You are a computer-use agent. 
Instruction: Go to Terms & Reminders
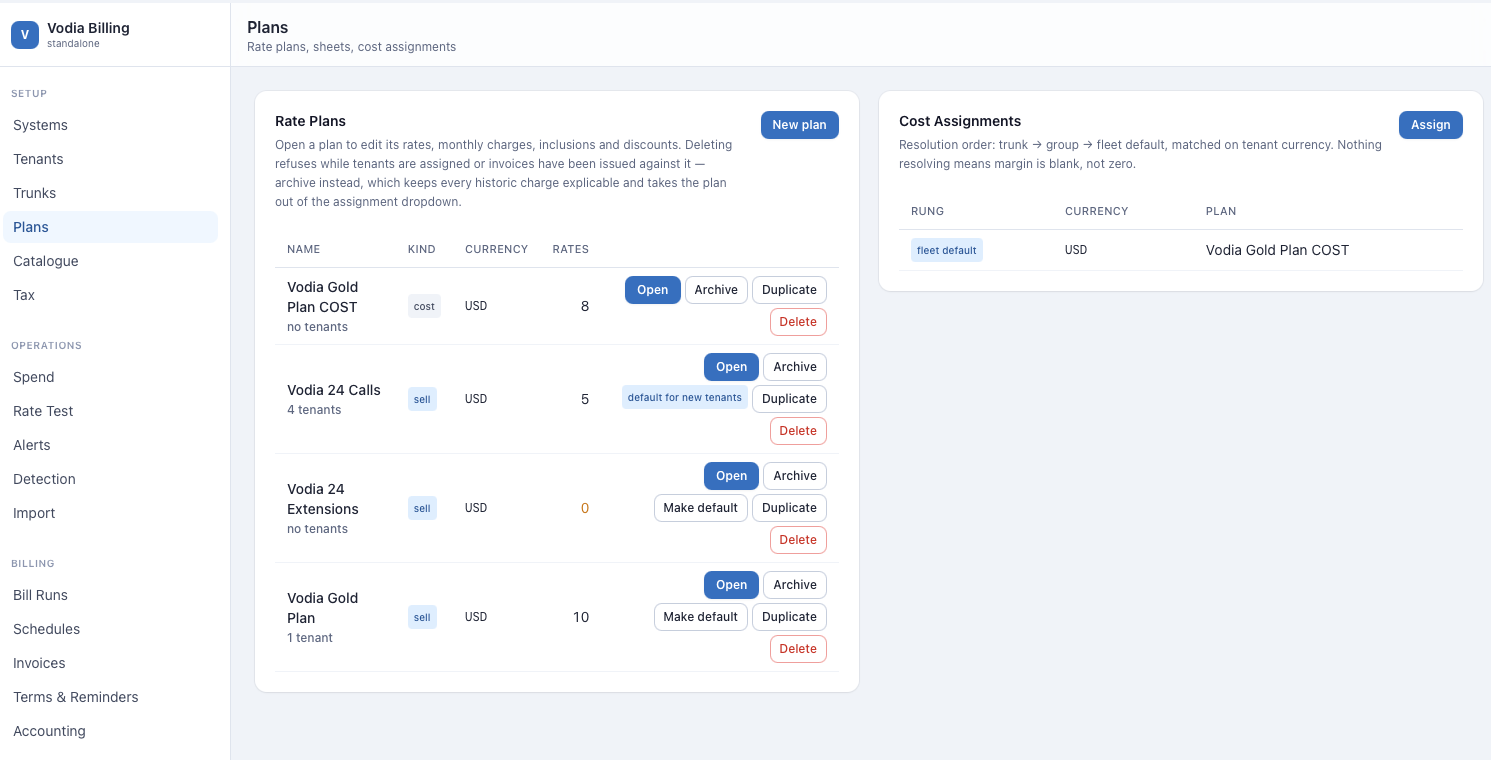click(x=110, y=697)
